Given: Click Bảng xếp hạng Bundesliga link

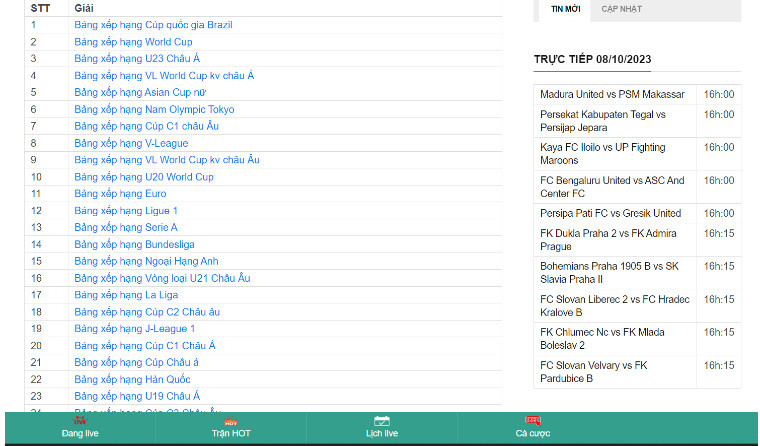Looking at the screenshot, I should [134, 244].
